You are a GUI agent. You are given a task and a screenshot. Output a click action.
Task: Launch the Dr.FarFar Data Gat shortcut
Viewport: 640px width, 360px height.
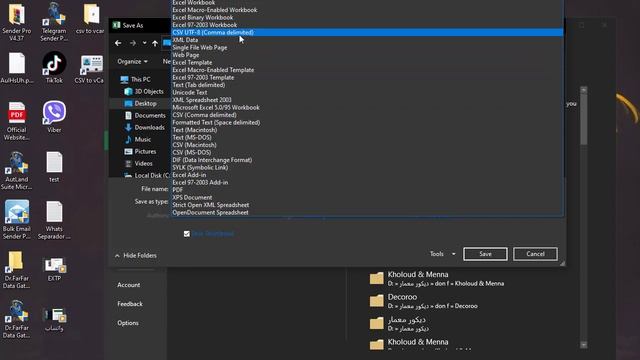tap(16, 319)
